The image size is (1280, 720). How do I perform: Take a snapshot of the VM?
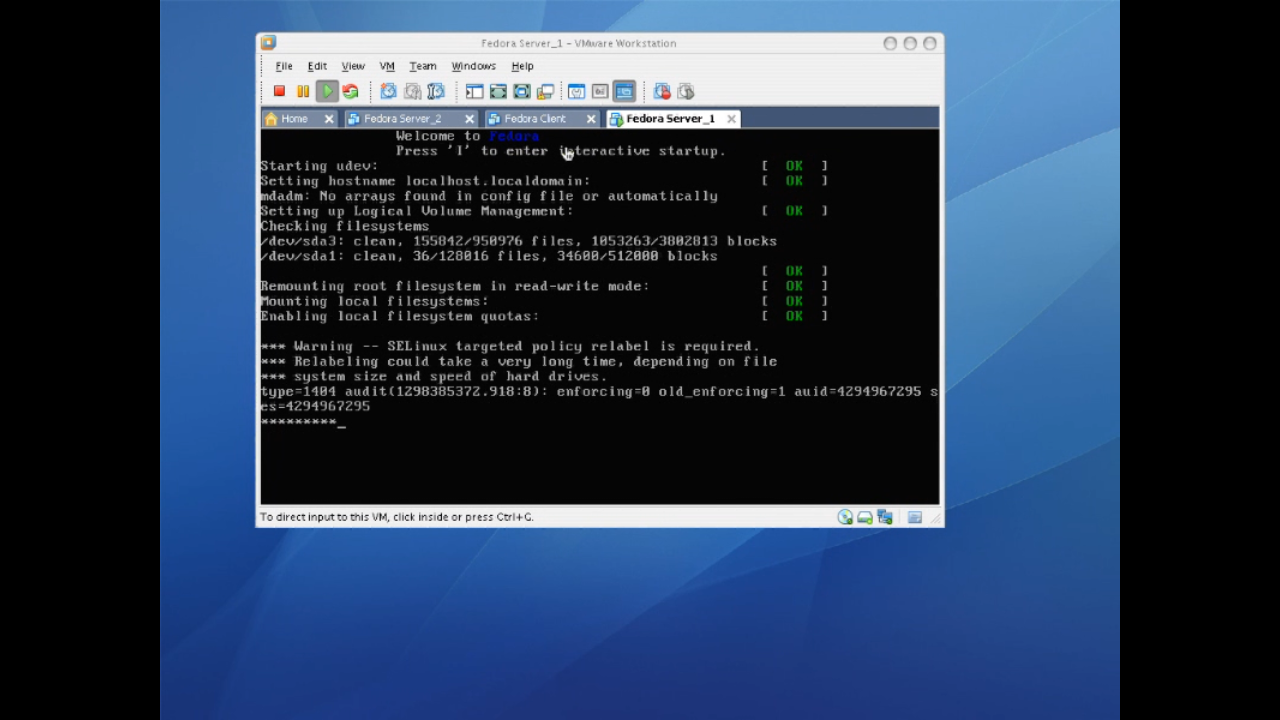(x=388, y=92)
